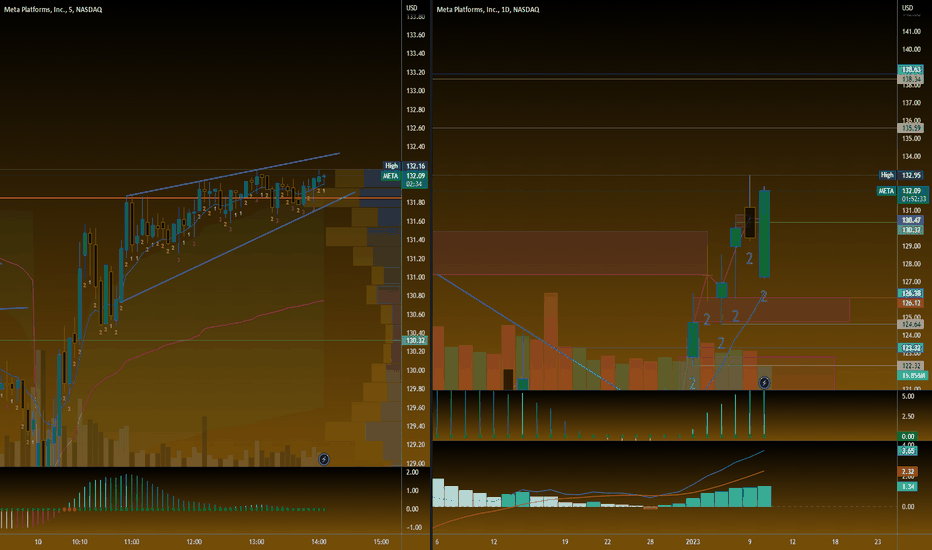The height and width of the screenshot is (550, 932).
Task: Click the green 0.00 indicator label on the daily chart
Action: 908,436
